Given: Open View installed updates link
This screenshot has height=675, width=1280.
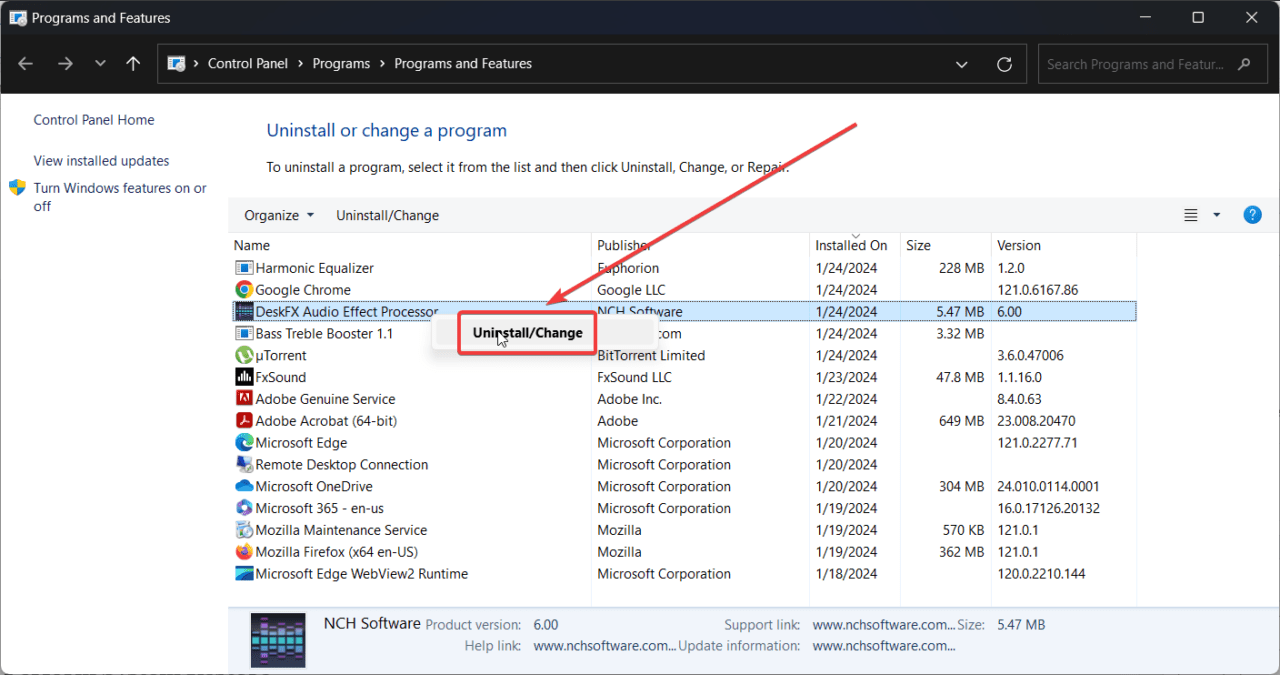Looking at the screenshot, I should pos(101,161).
